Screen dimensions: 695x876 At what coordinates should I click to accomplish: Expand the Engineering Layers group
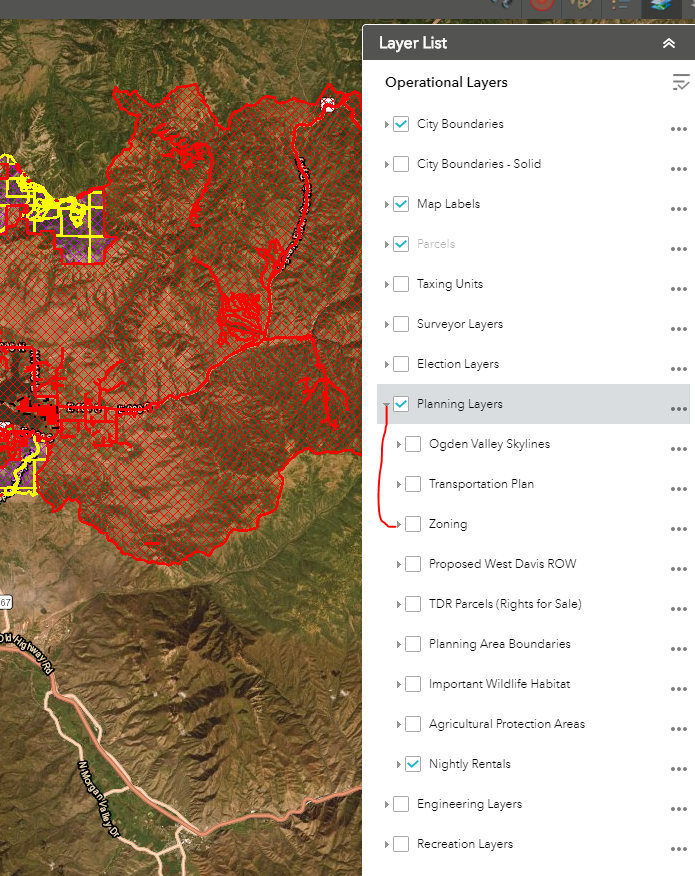point(386,804)
